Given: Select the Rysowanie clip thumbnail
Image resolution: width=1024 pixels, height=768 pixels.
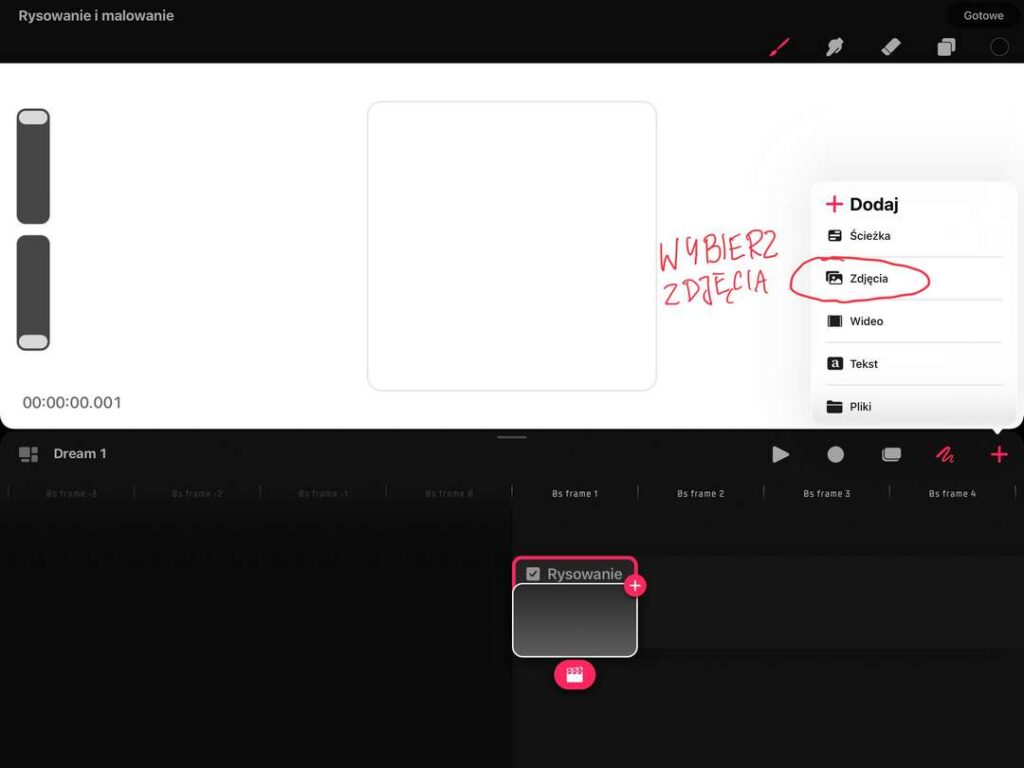Looking at the screenshot, I should click(x=575, y=620).
